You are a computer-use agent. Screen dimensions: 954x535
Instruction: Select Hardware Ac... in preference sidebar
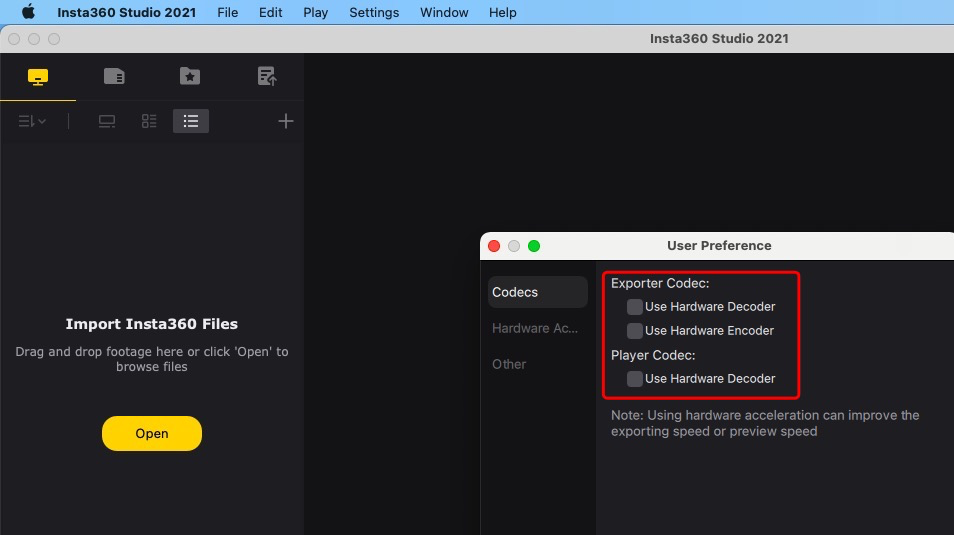(535, 328)
